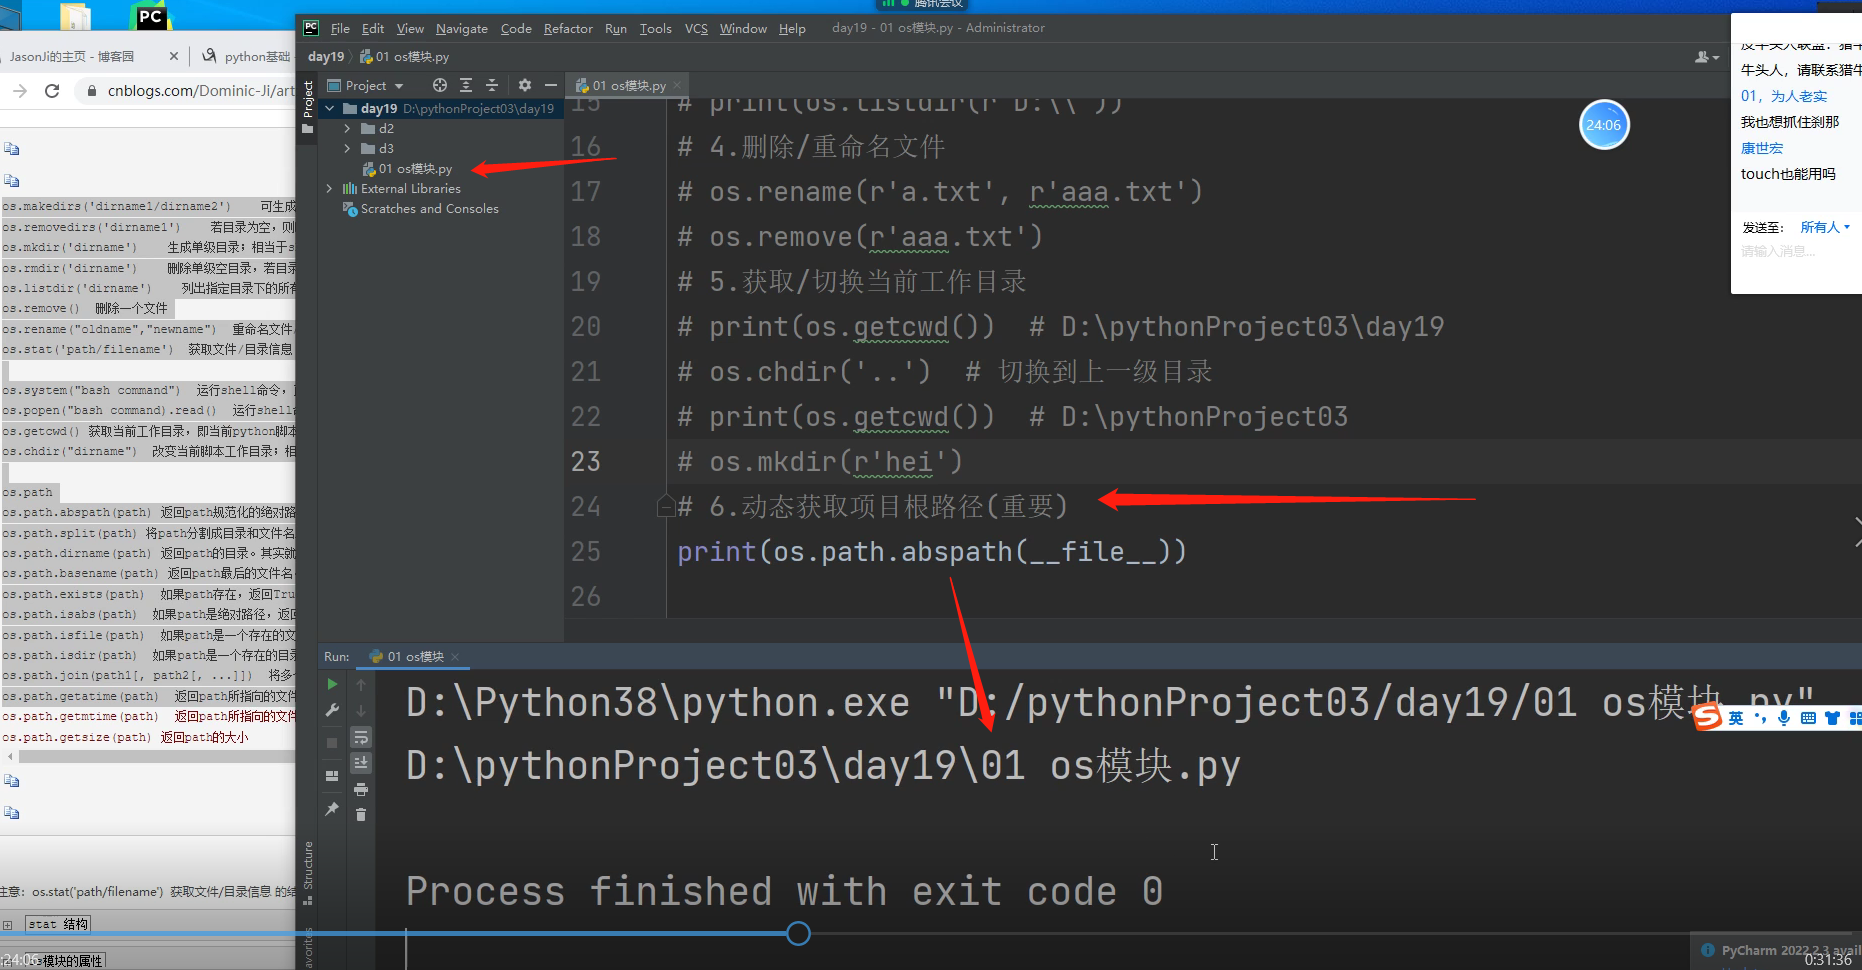1862x970 pixels.
Task: Click the 英 language toggle on input method bar
Action: point(1736,718)
